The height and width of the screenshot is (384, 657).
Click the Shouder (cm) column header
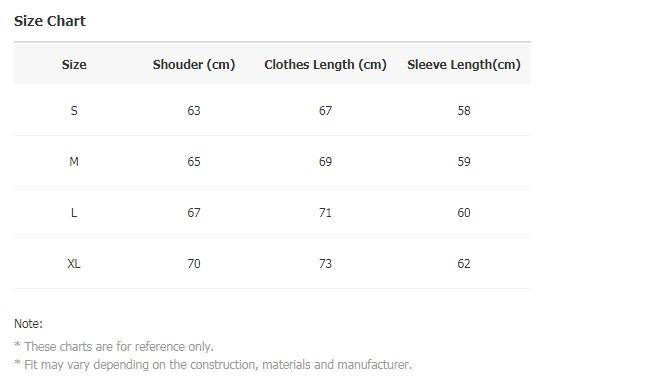194,65
